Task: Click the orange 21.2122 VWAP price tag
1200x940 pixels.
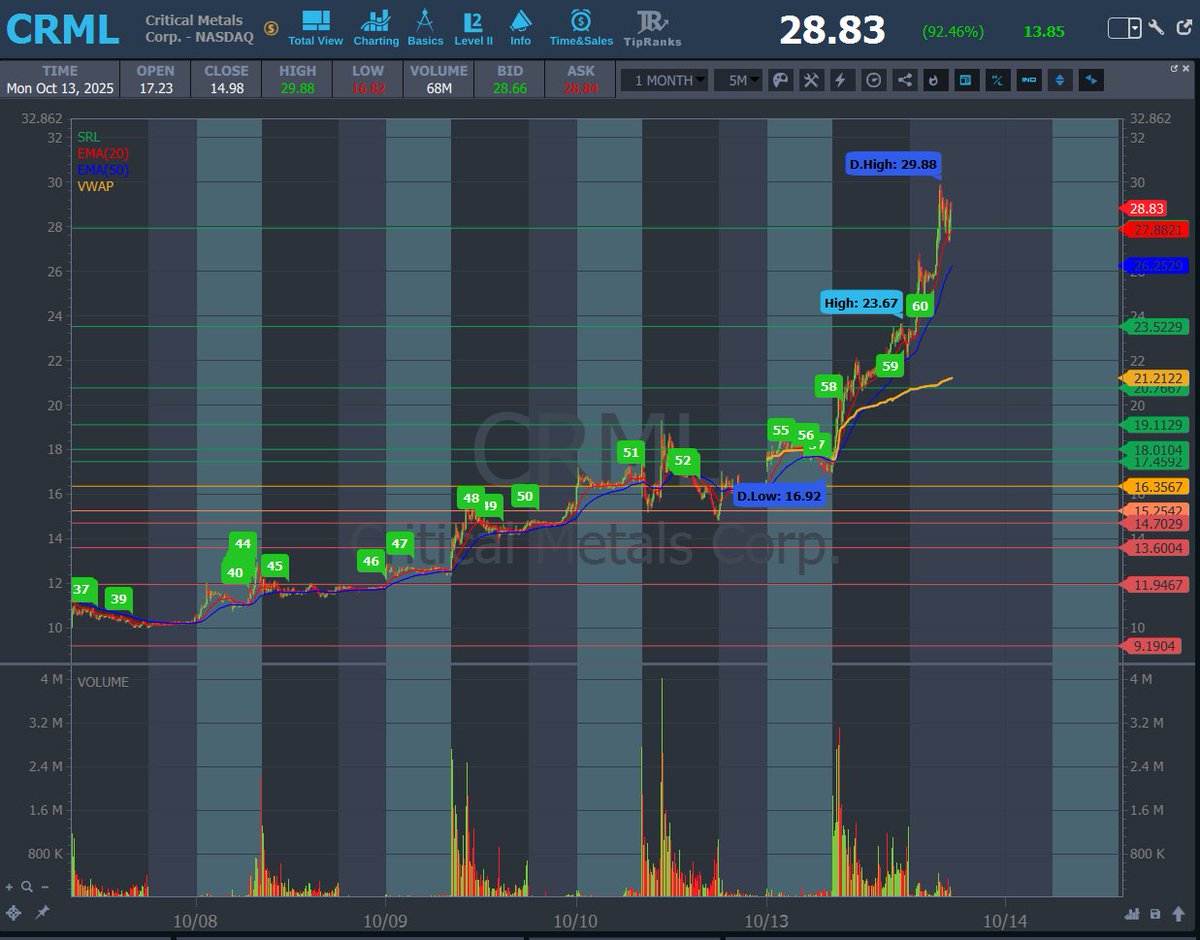Action: click(x=1156, y=378)
